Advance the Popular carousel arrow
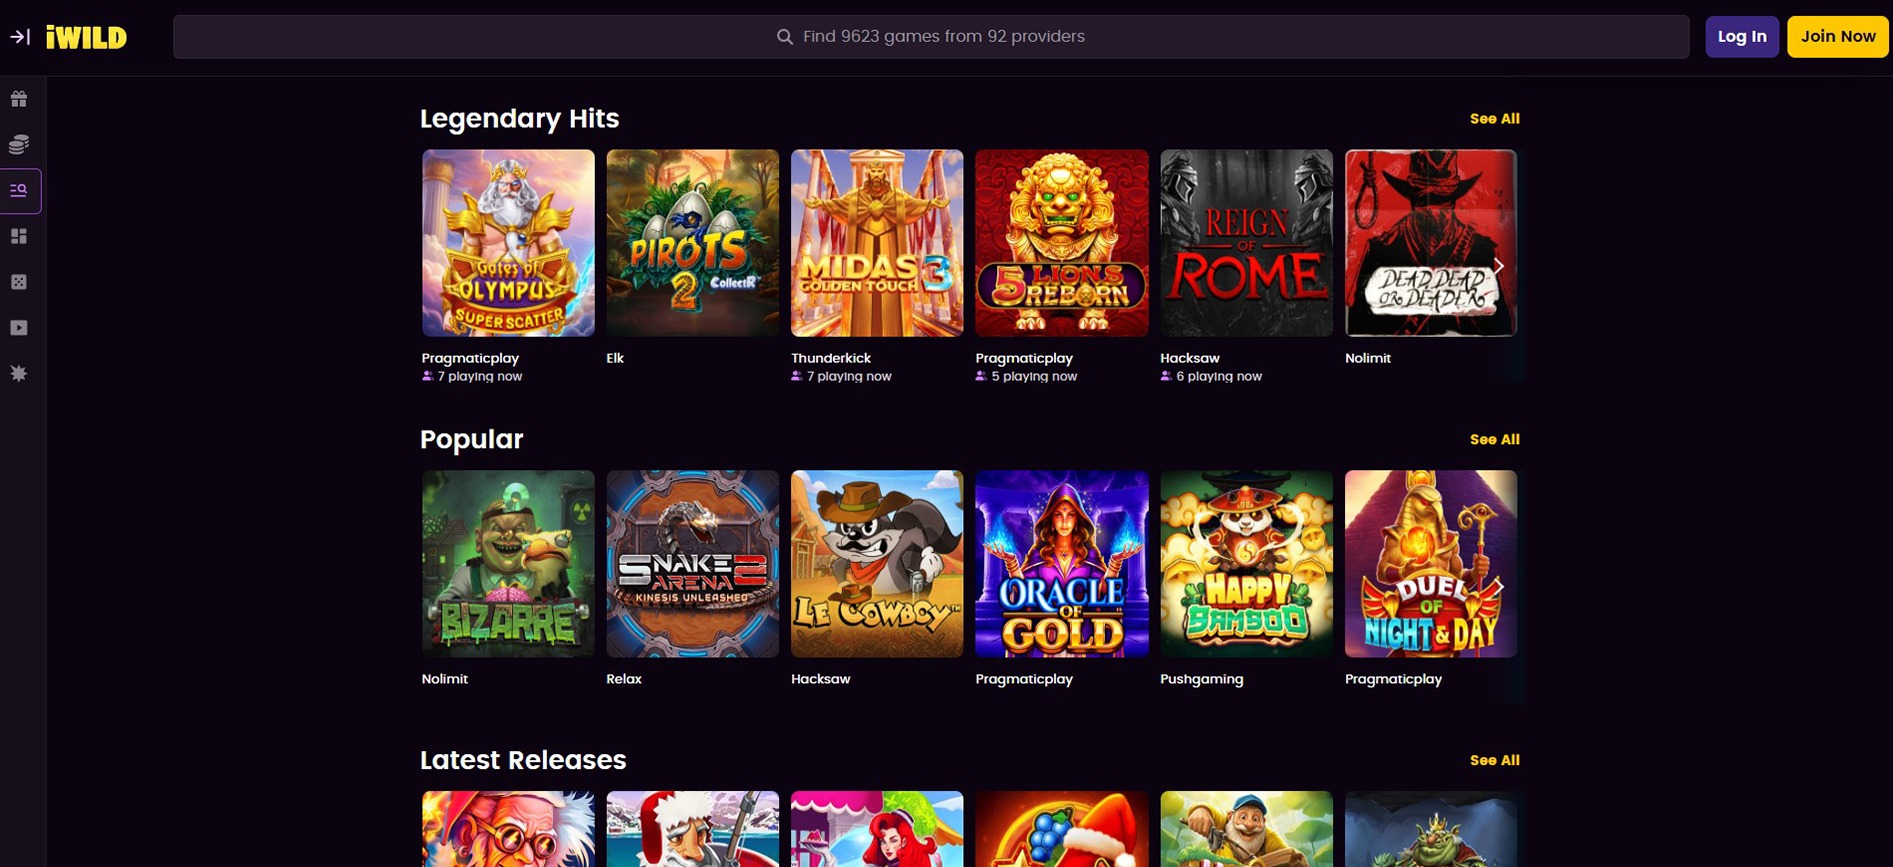Screen dimensions: 1893x867 click(x=1498, y=586)
